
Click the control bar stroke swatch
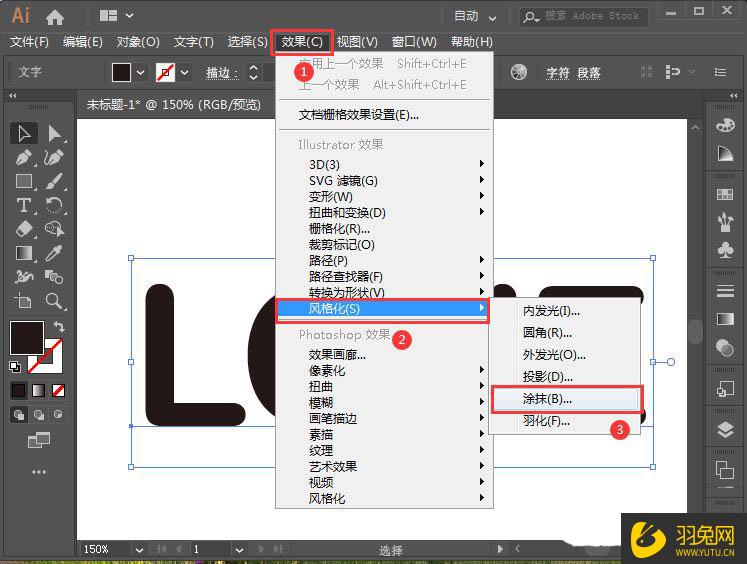pyautogui.click(x=165, y=73)
